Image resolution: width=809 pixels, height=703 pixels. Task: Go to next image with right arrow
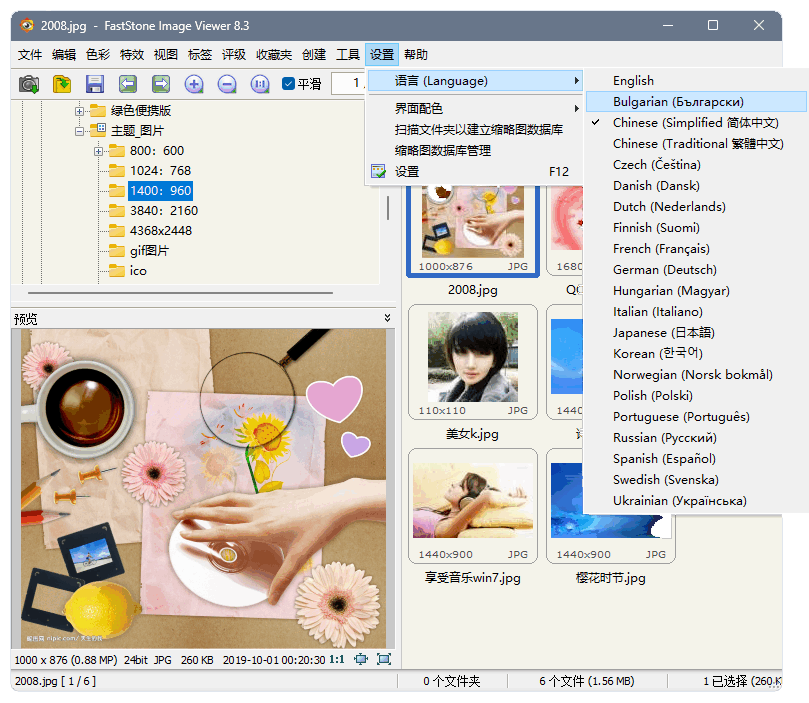161,84
